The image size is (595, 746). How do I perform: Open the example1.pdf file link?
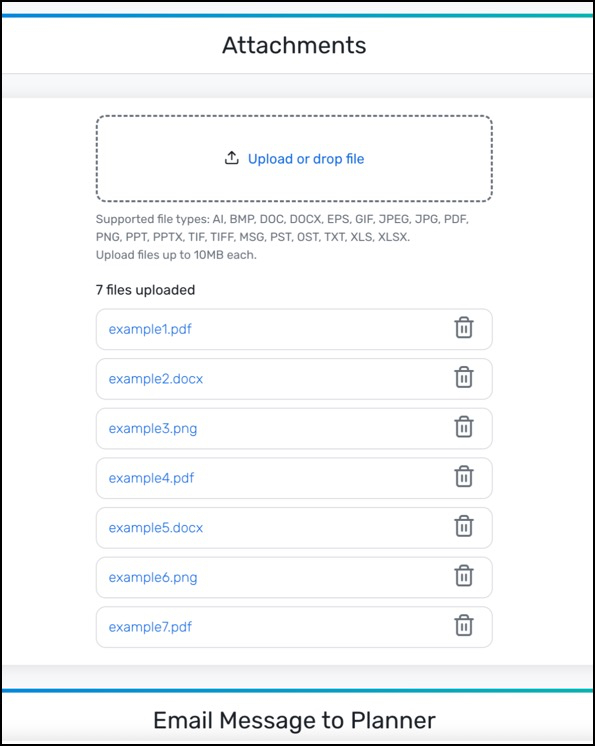click(150, 329)
